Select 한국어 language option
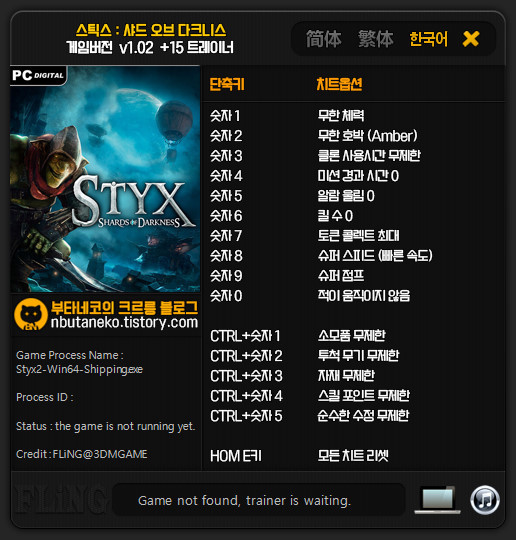The image size is (516, 540). tap(429, 39)
